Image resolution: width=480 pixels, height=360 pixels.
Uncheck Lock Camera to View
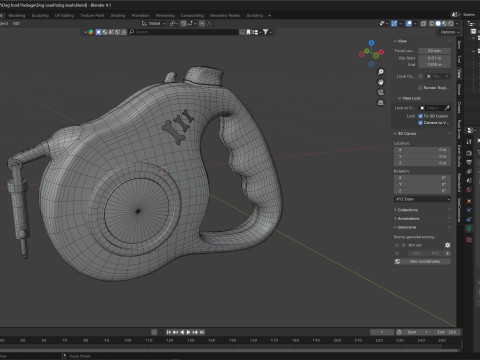click(x=420, y=123)
